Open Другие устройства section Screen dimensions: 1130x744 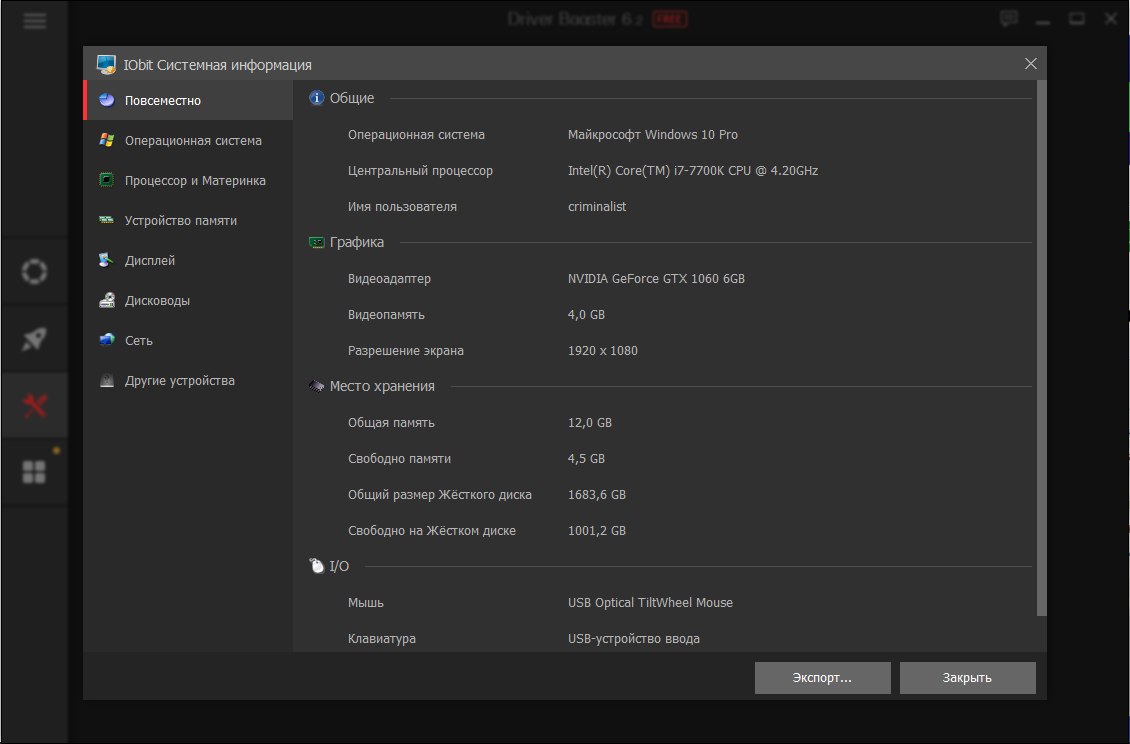(188, 381)
